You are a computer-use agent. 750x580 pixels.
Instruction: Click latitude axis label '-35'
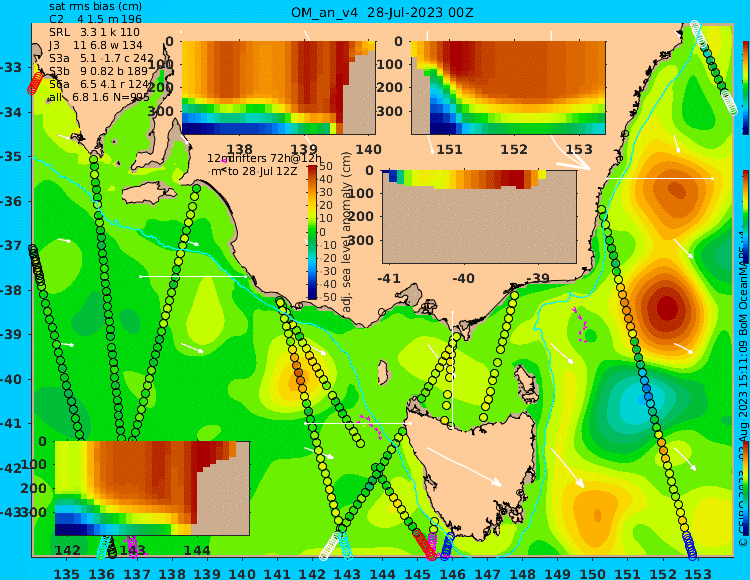pyautogui.click(x=11, y=157)
